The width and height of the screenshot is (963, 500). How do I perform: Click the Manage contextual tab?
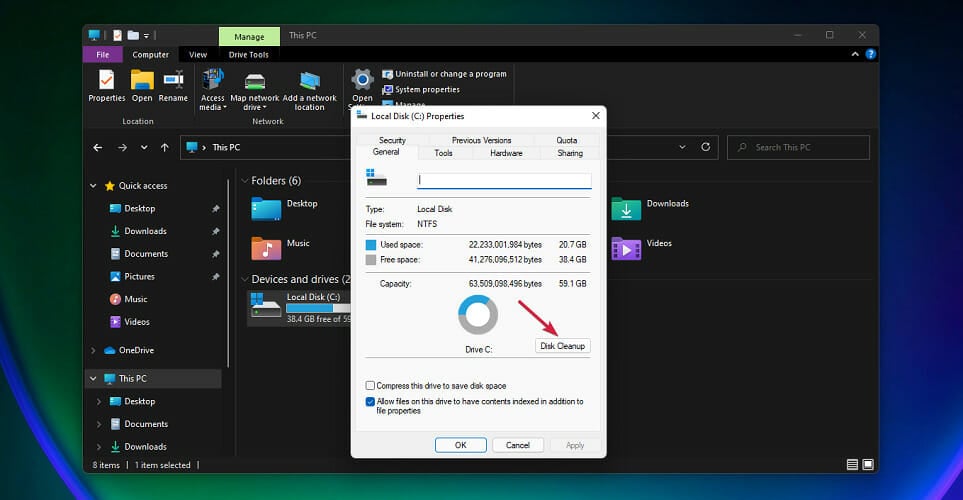pos(249,37)
